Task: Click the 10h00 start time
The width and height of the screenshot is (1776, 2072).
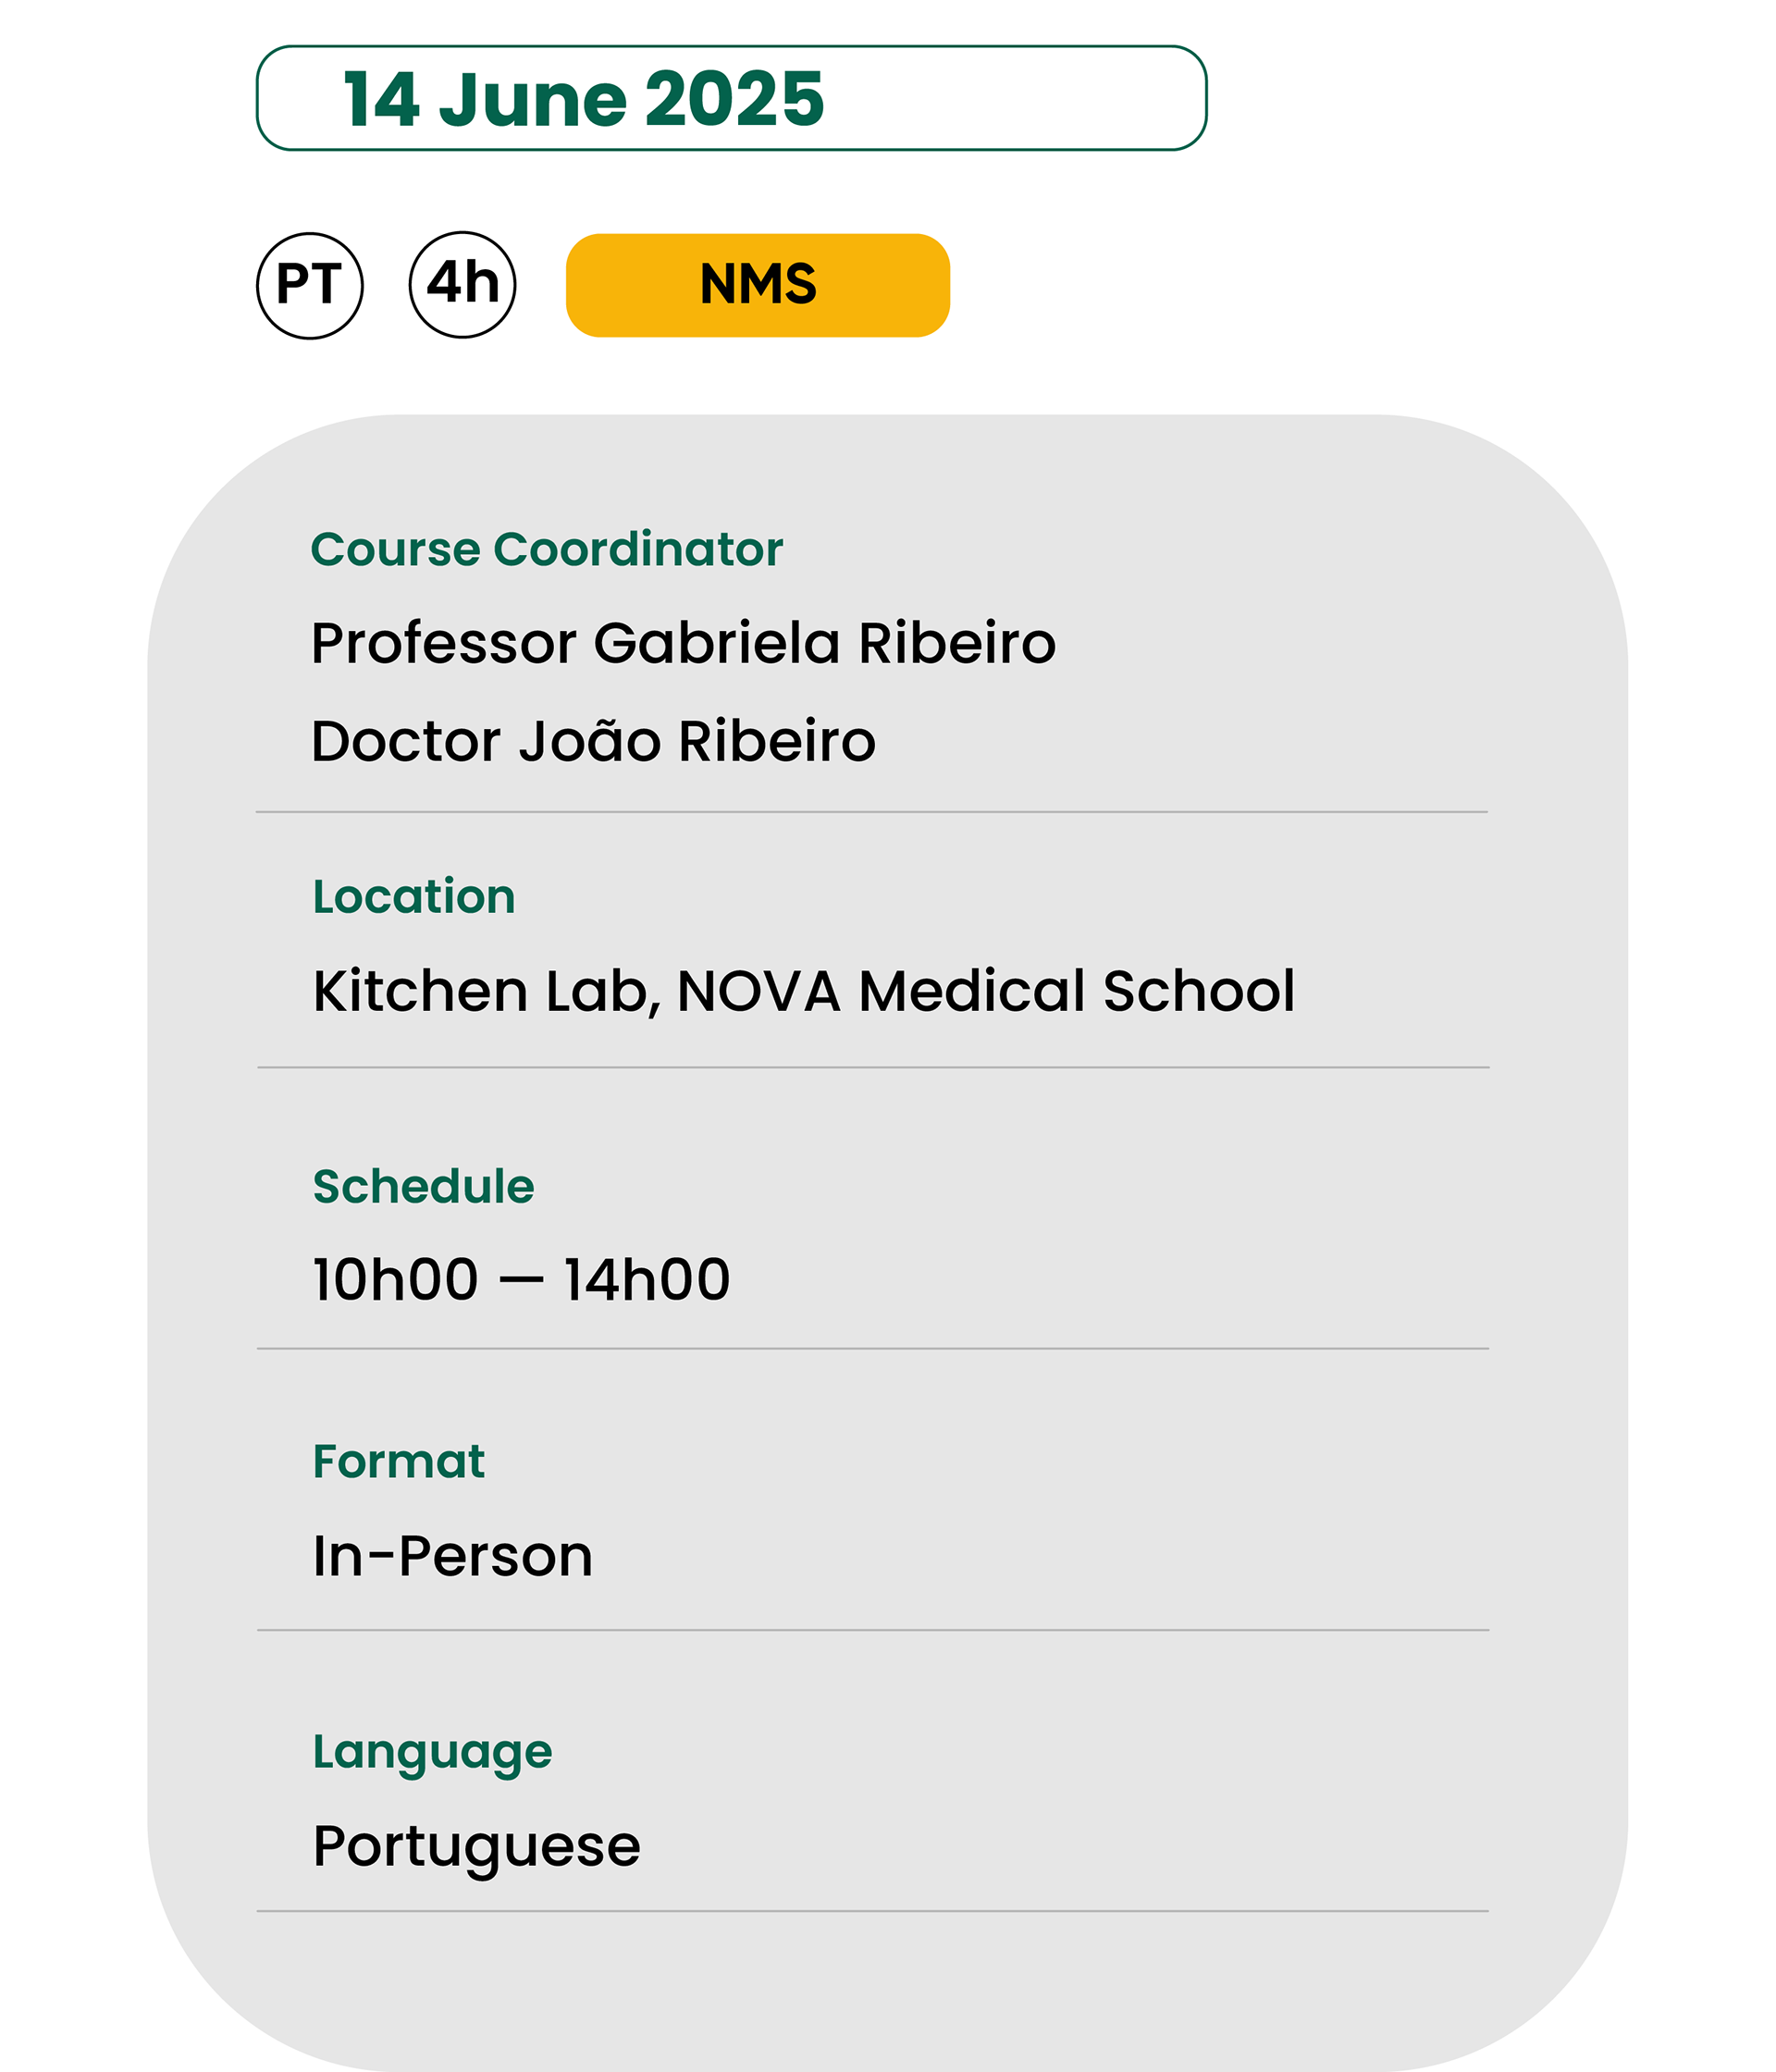Action: 396,1279
